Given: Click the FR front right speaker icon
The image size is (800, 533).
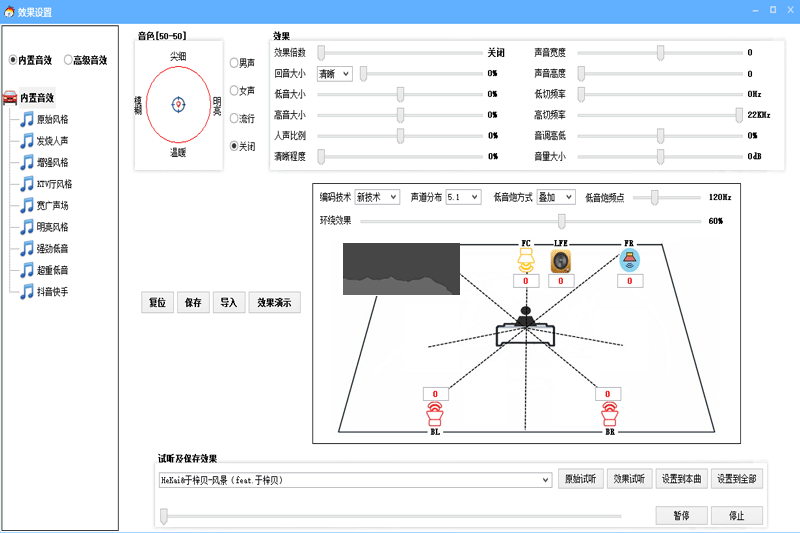Looking at the screenshot, I should [630, 261].
